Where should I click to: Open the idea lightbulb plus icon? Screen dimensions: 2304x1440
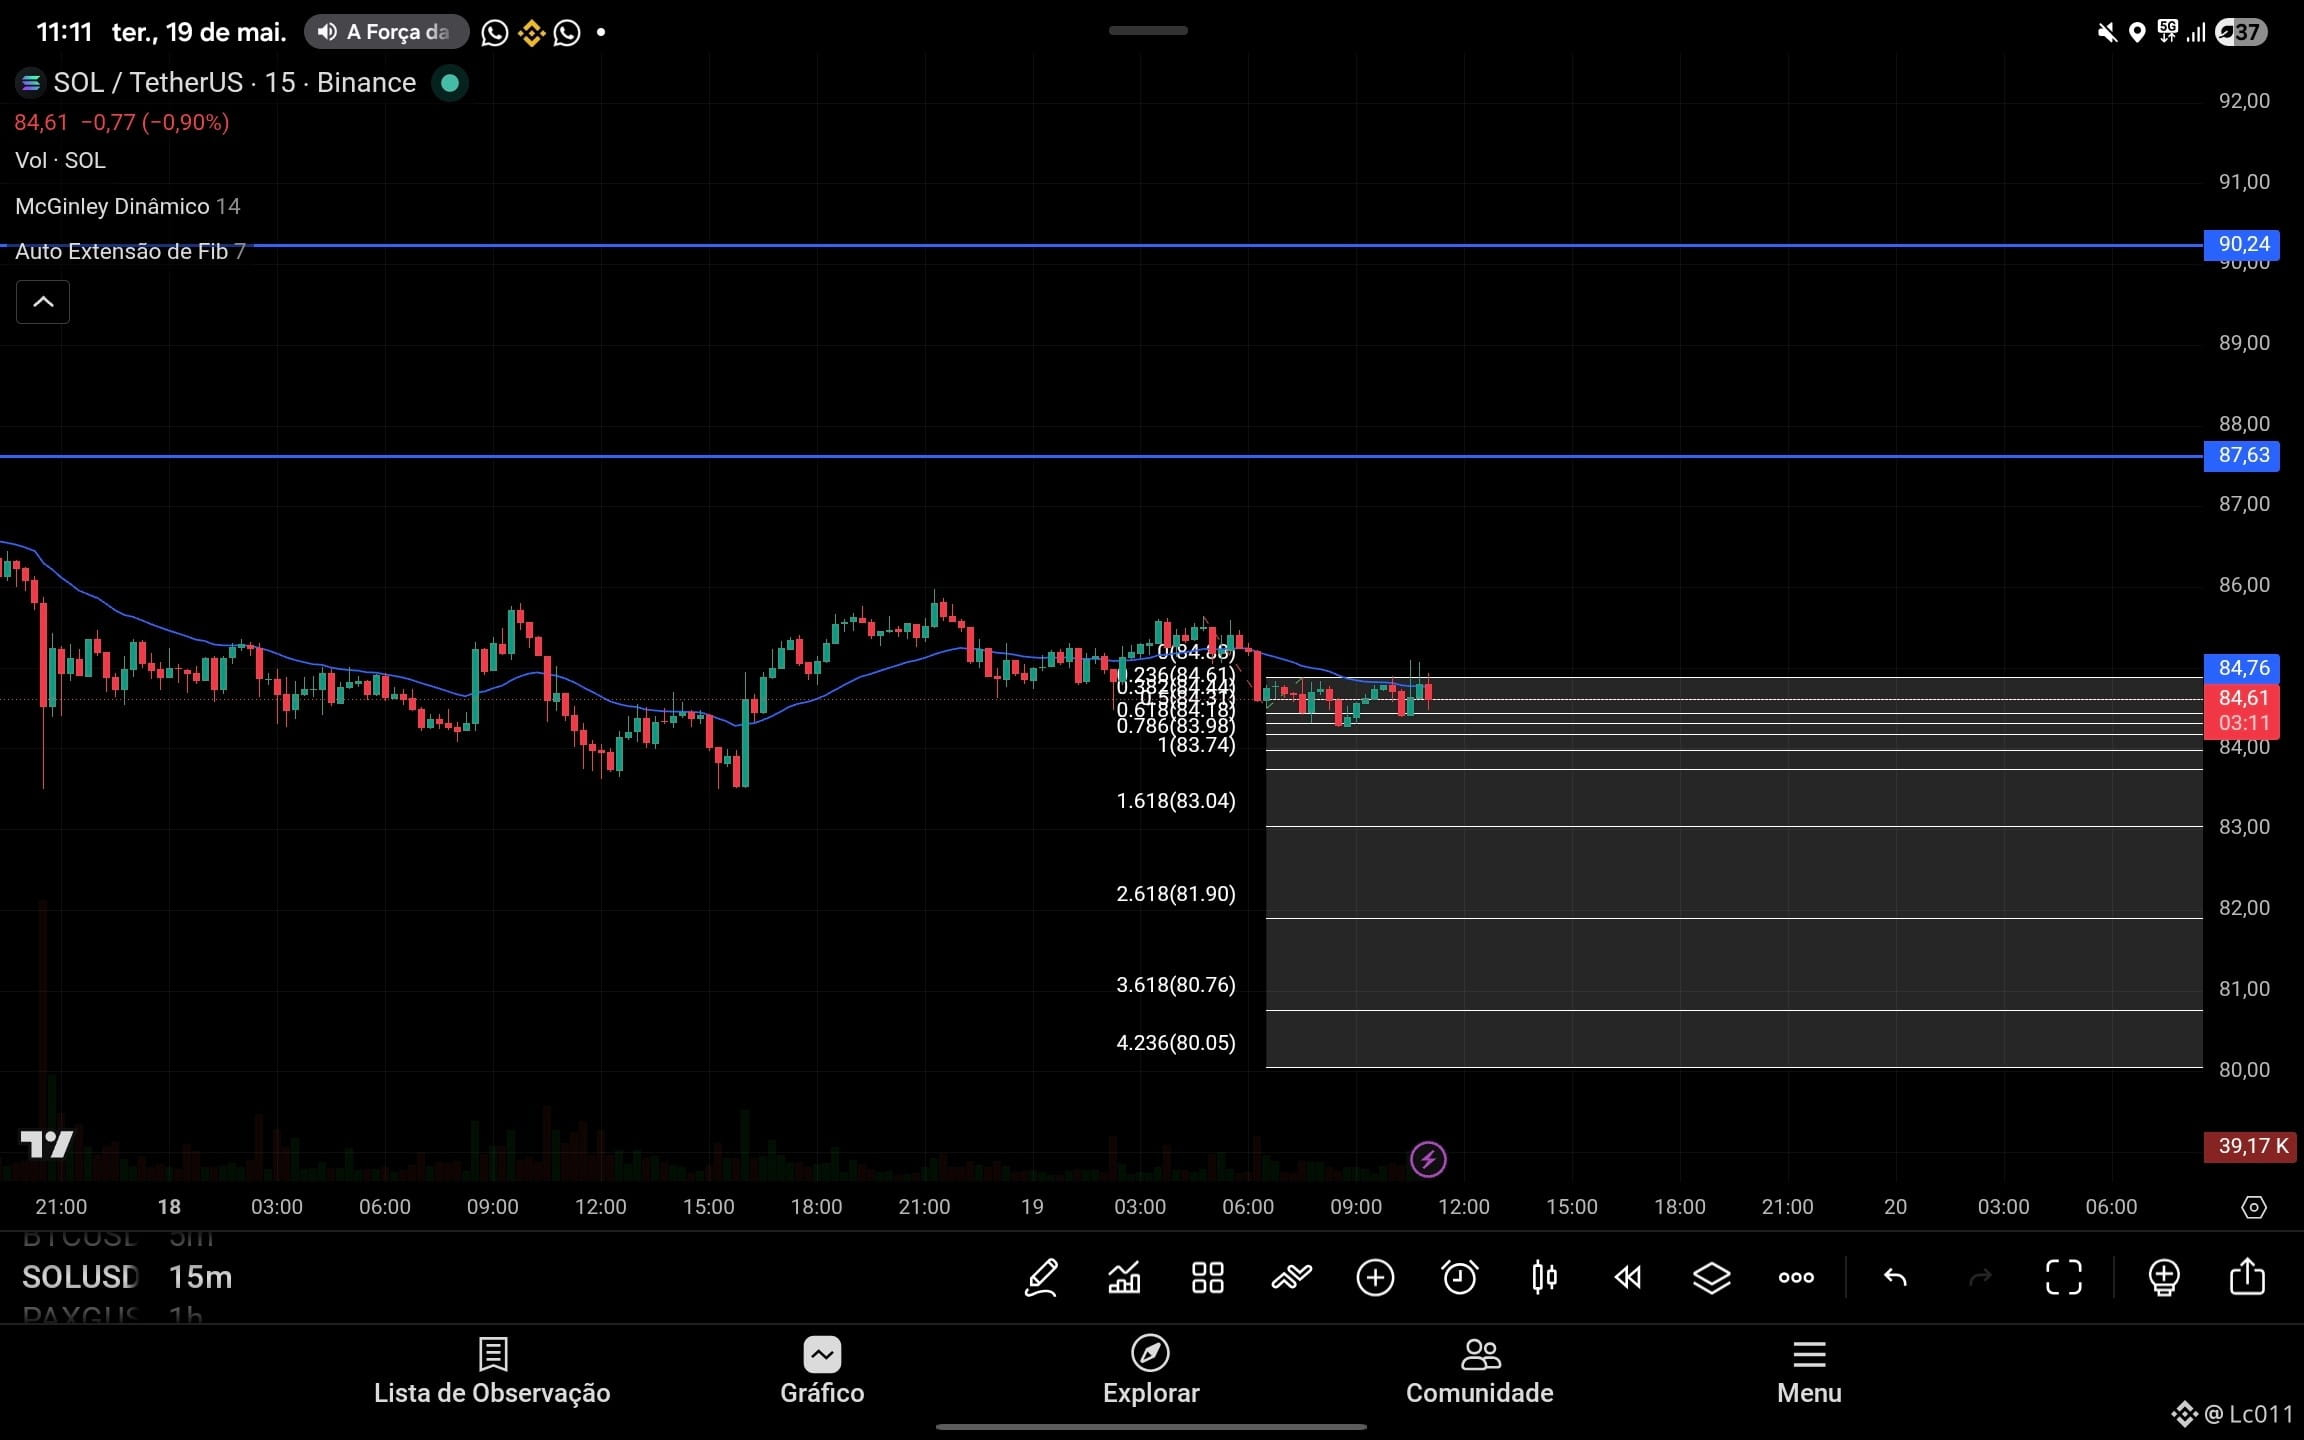2164,1277
